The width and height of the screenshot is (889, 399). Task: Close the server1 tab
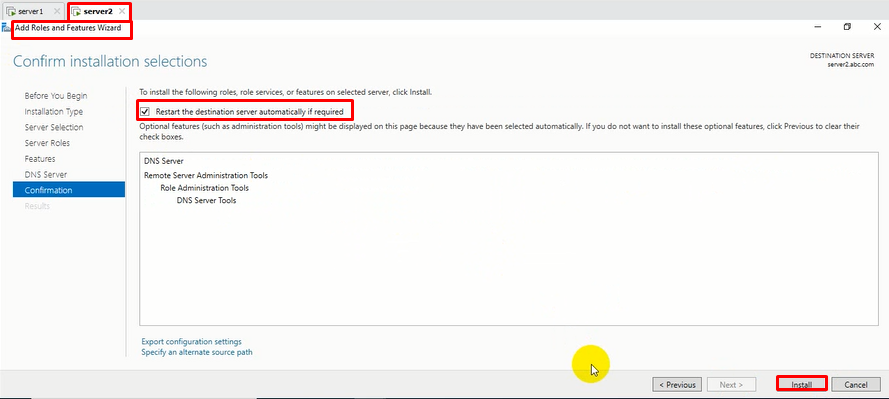[56, 11]
